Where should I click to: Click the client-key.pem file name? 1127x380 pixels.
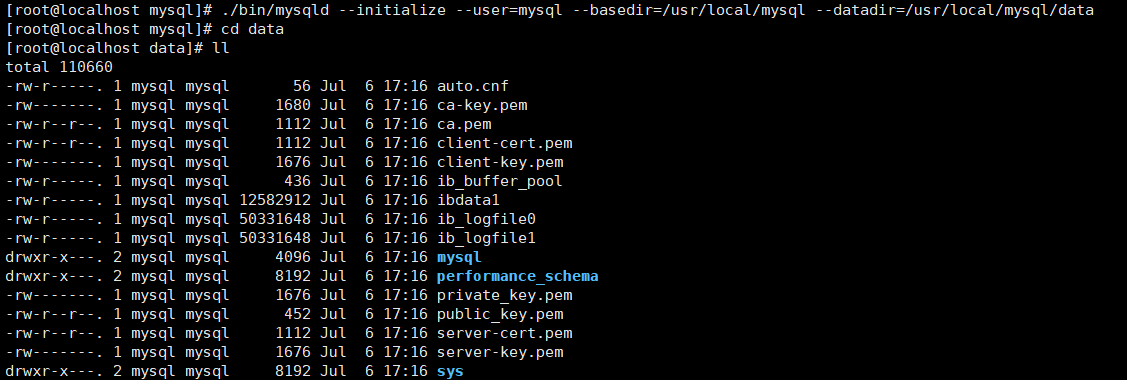coord(500,162)
